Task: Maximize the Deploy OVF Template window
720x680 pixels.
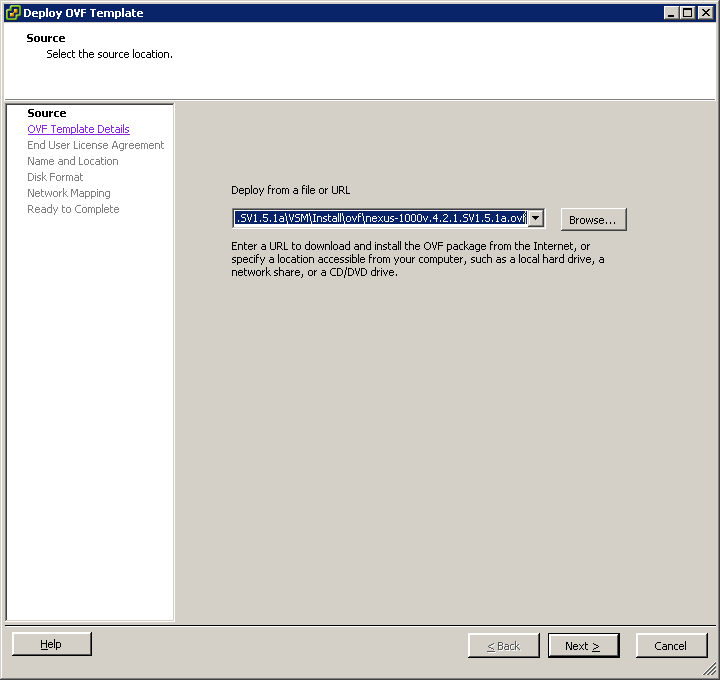Action: [688, 13]
